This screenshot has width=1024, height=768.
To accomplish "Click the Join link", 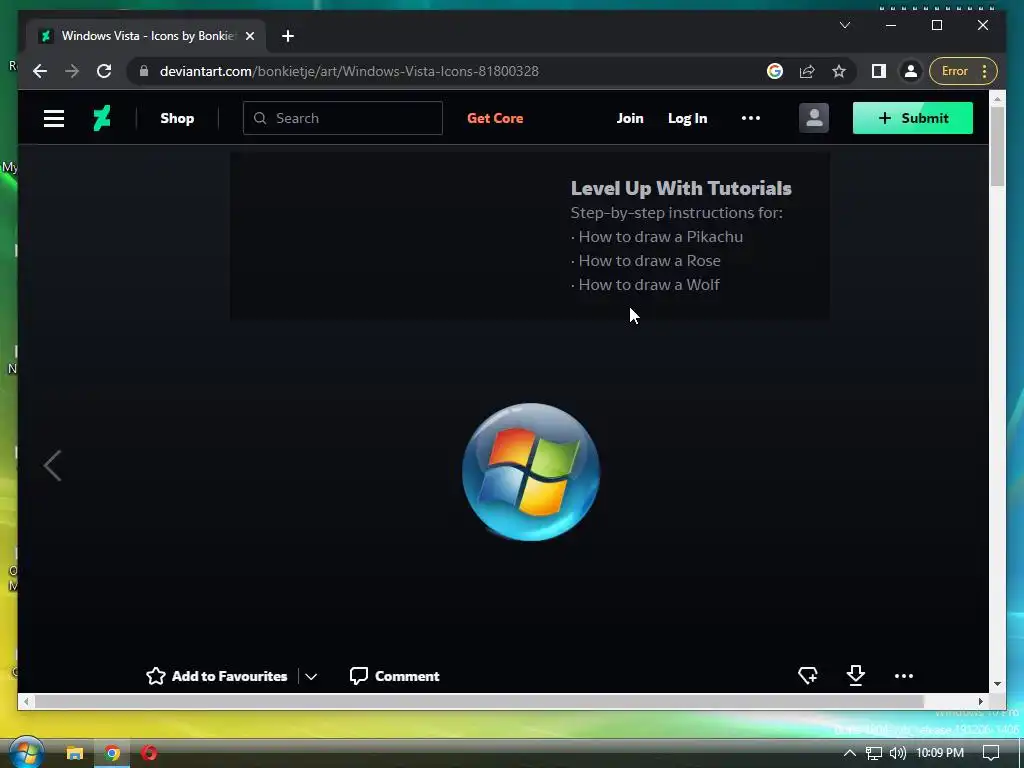I will pyautogui.click(x=630, y=118).
